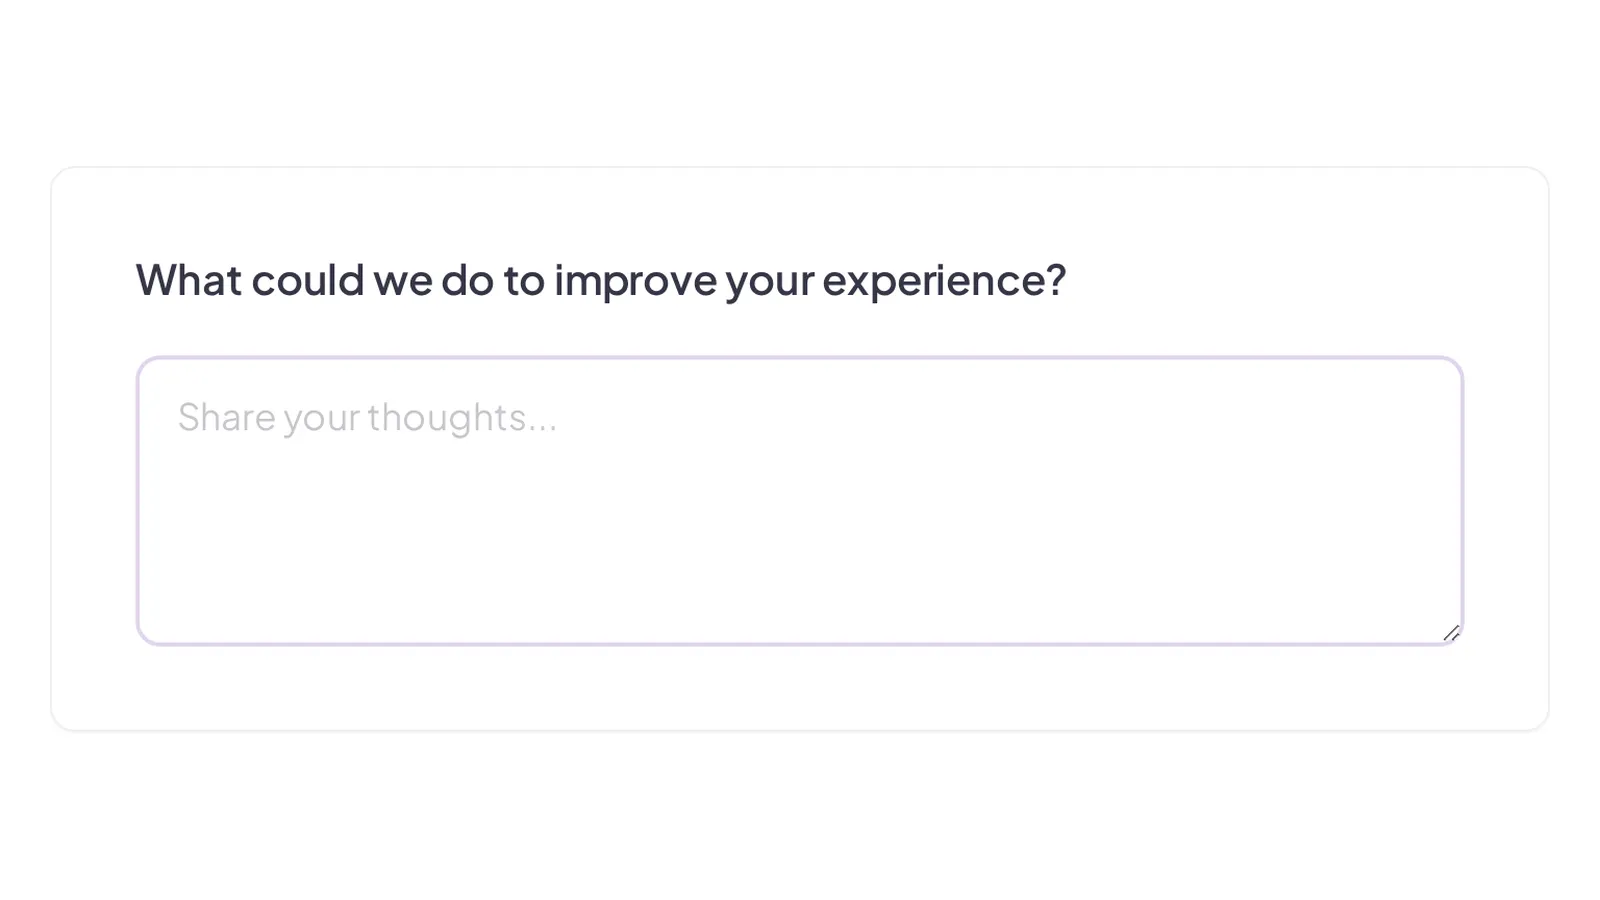
Task: Click the word 'Share' in the placeholder
Action: point(226,417)
